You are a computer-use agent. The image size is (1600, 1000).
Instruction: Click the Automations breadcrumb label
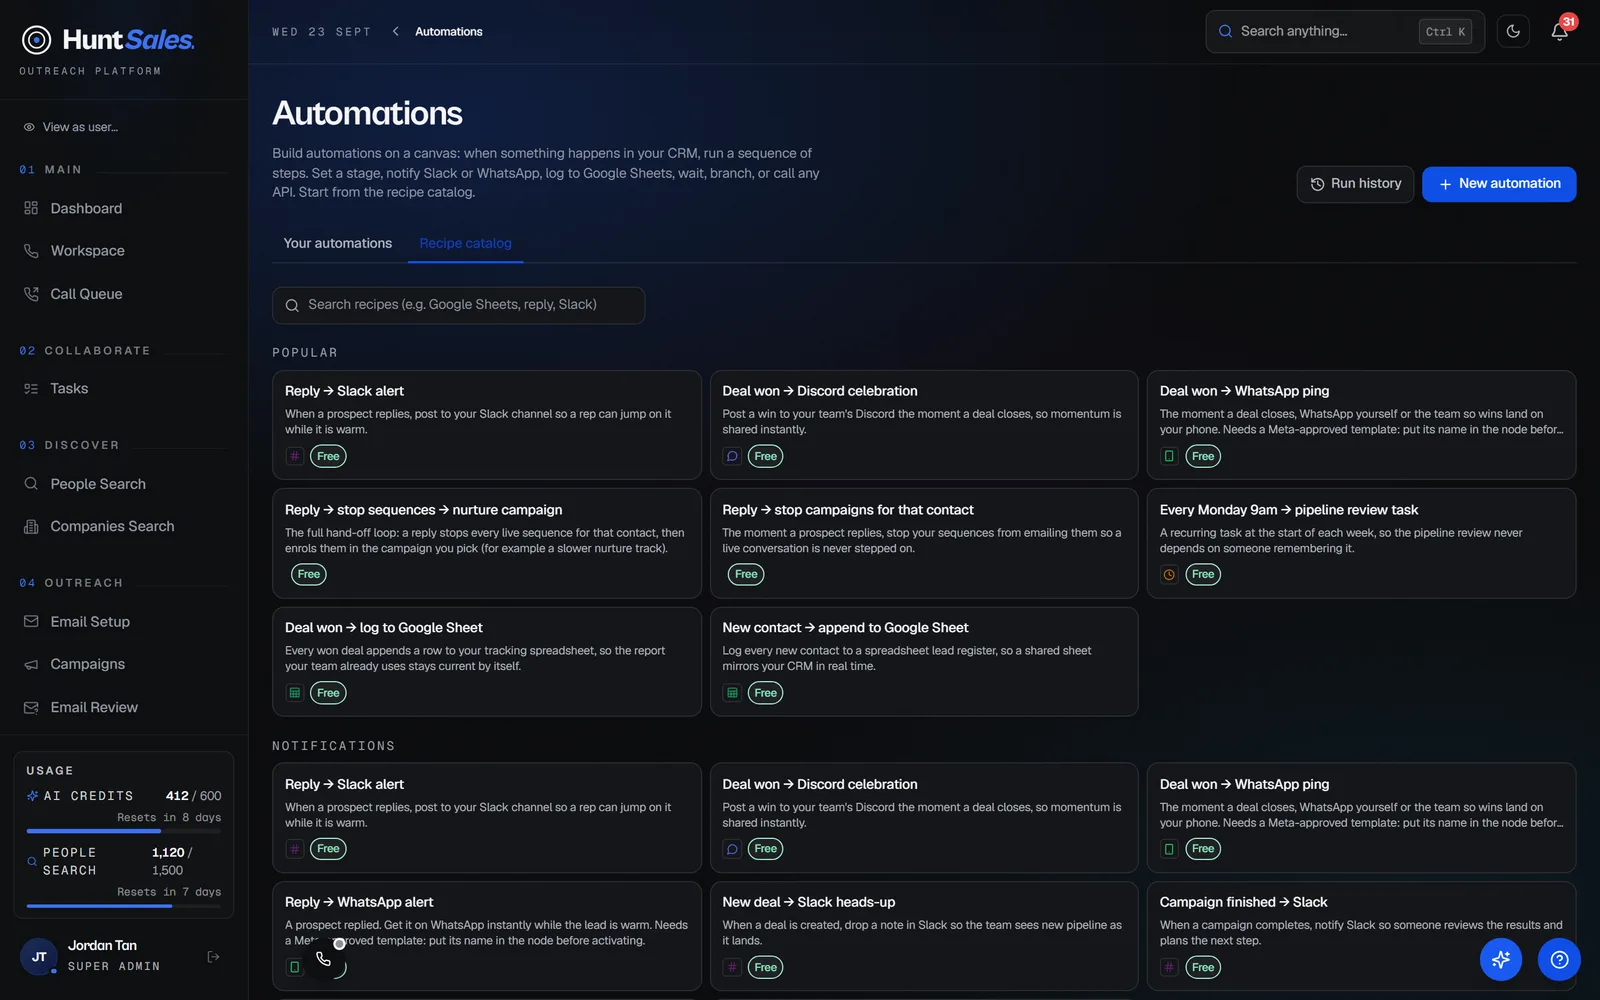(x=449, y=32)
